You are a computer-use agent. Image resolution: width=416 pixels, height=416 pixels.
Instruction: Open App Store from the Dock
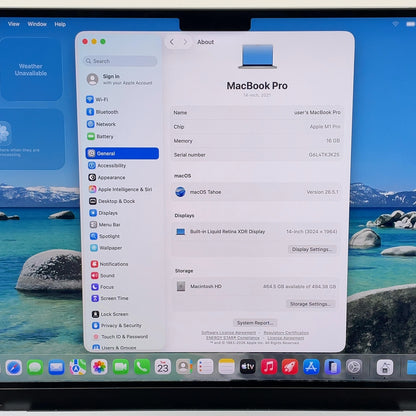311,367
